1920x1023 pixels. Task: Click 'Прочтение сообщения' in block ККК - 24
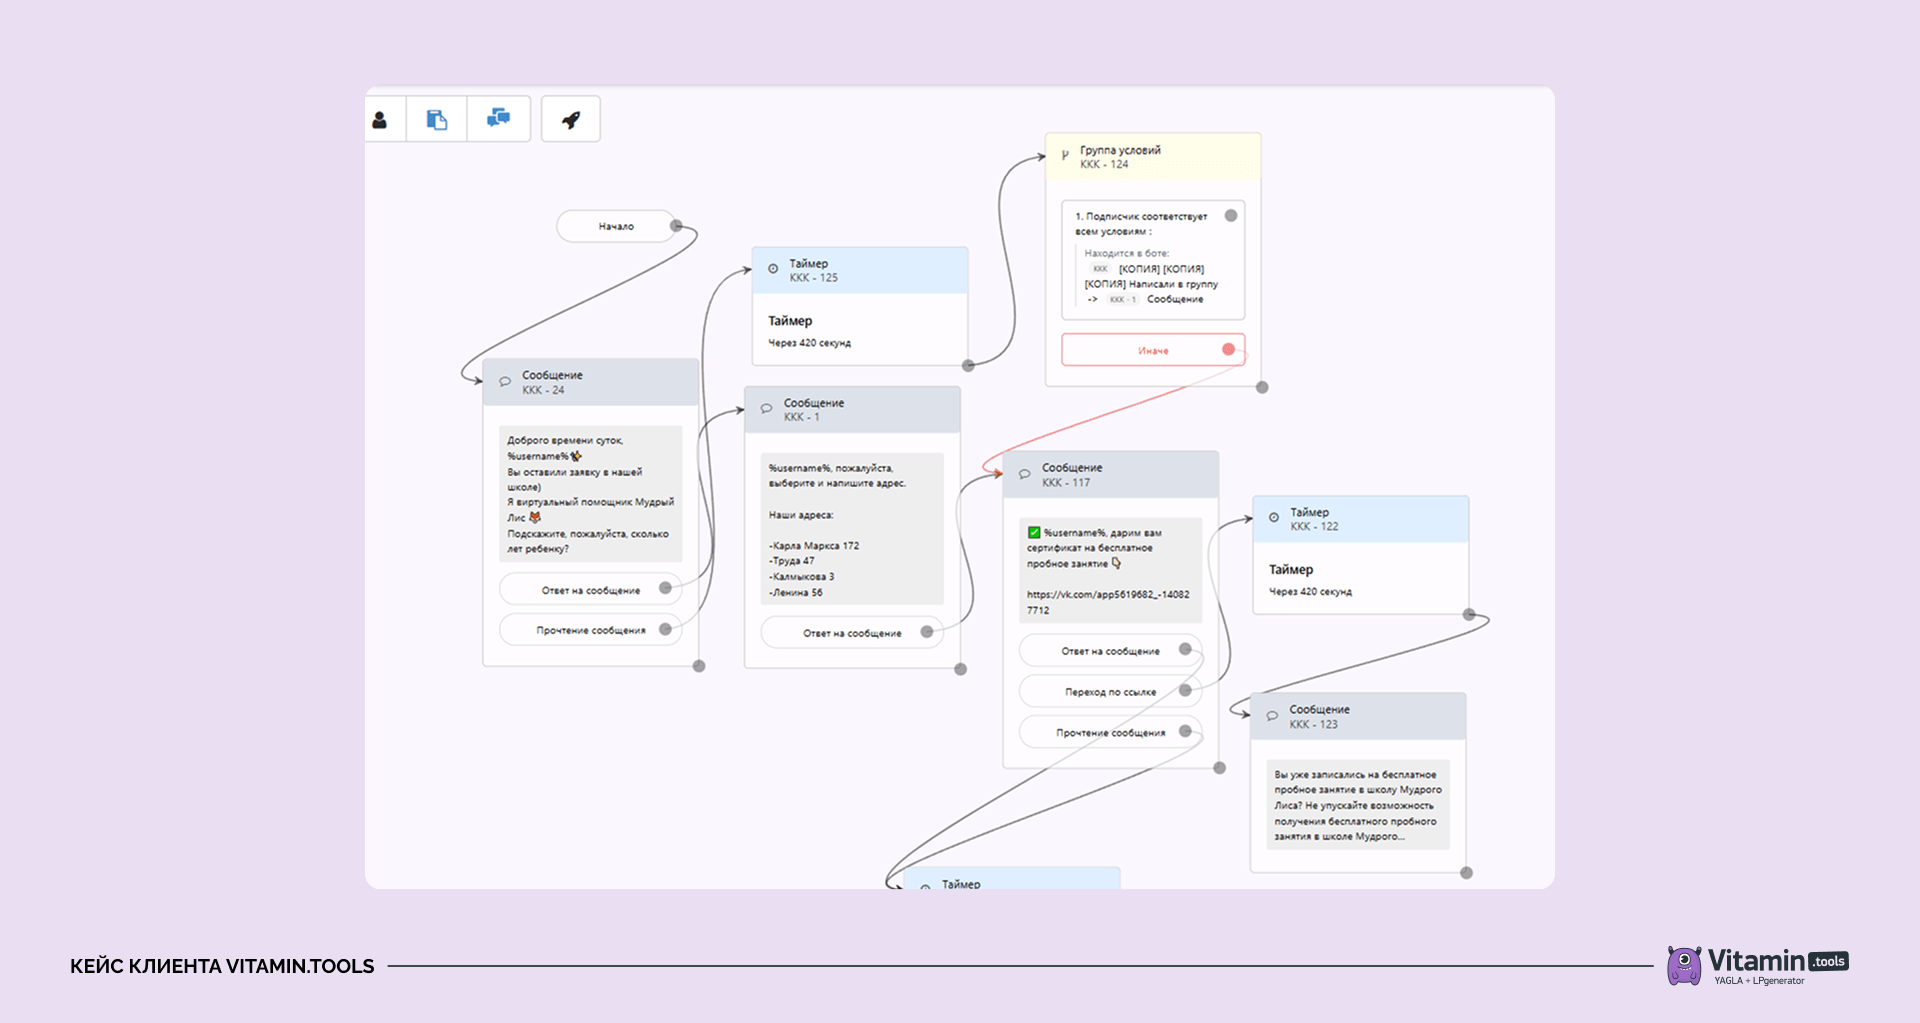click(591, 630)
